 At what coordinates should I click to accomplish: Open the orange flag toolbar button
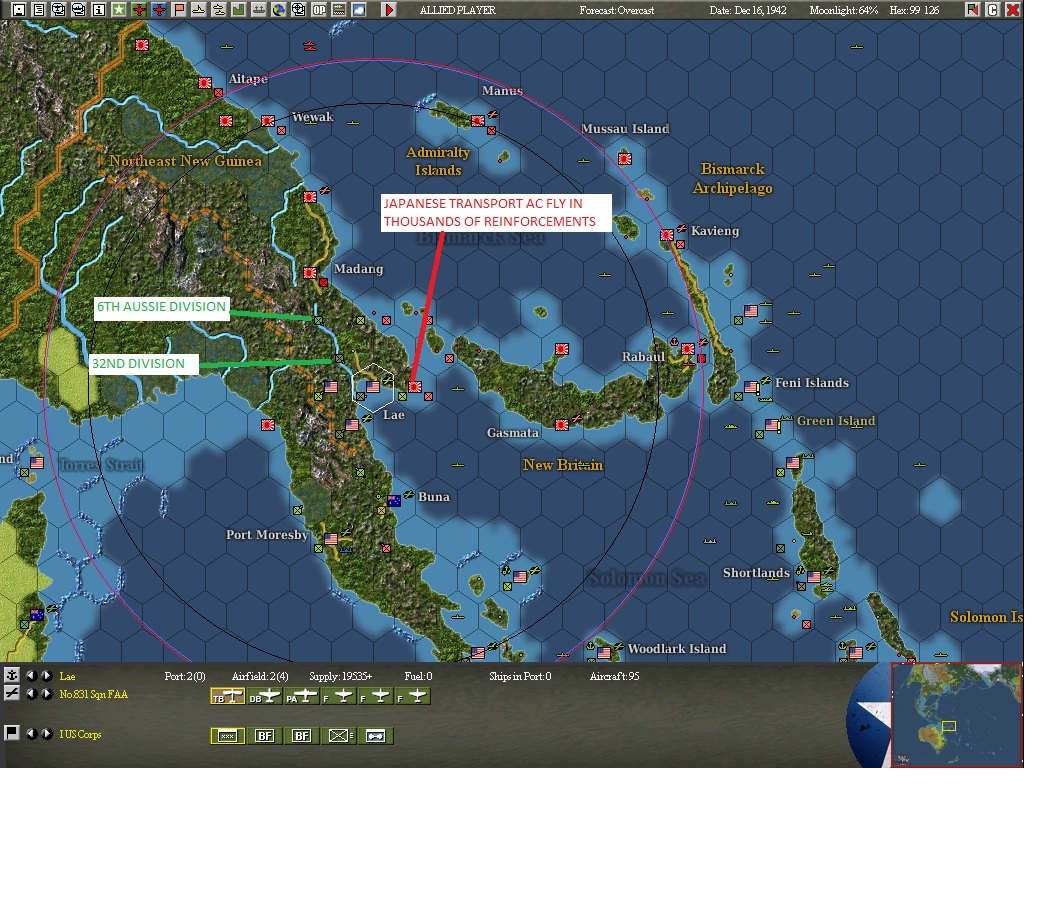pos(179,9)
